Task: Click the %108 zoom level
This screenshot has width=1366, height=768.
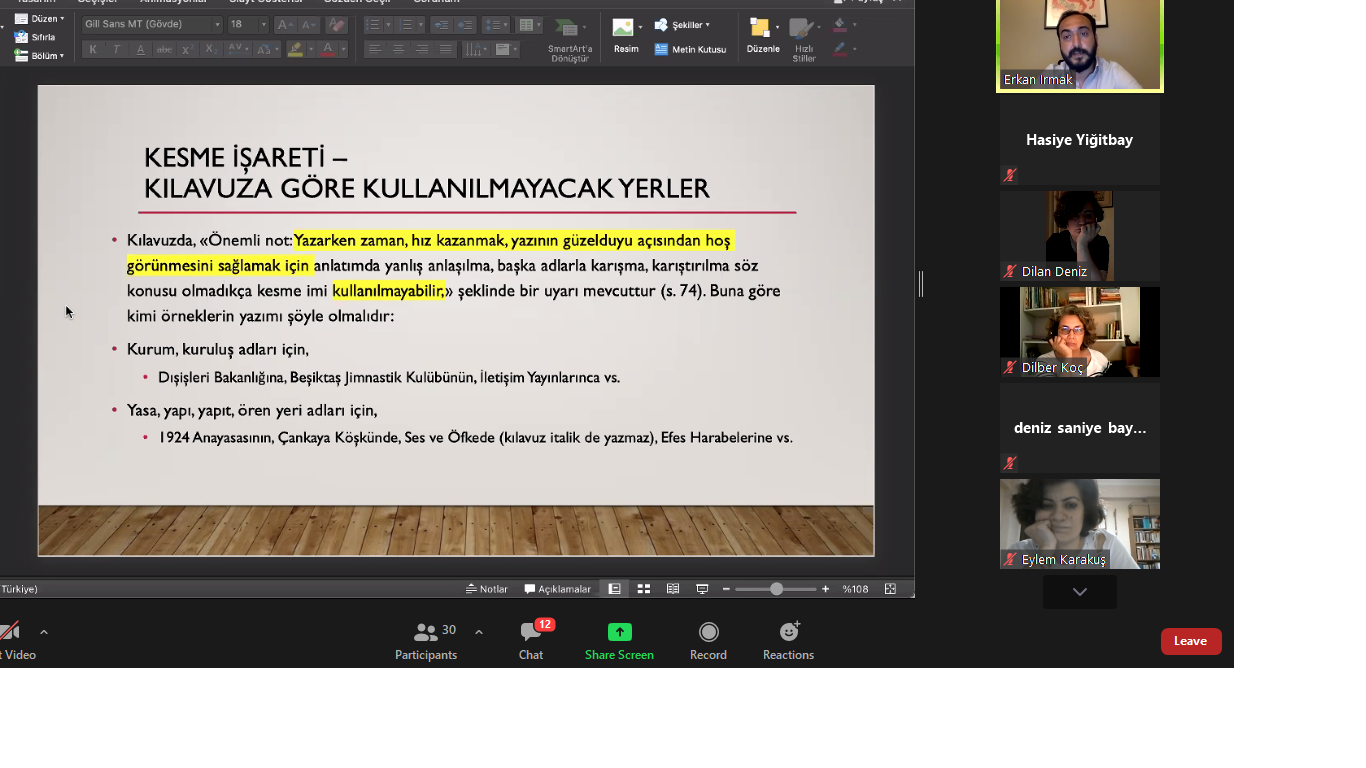Action: point(855,589)
